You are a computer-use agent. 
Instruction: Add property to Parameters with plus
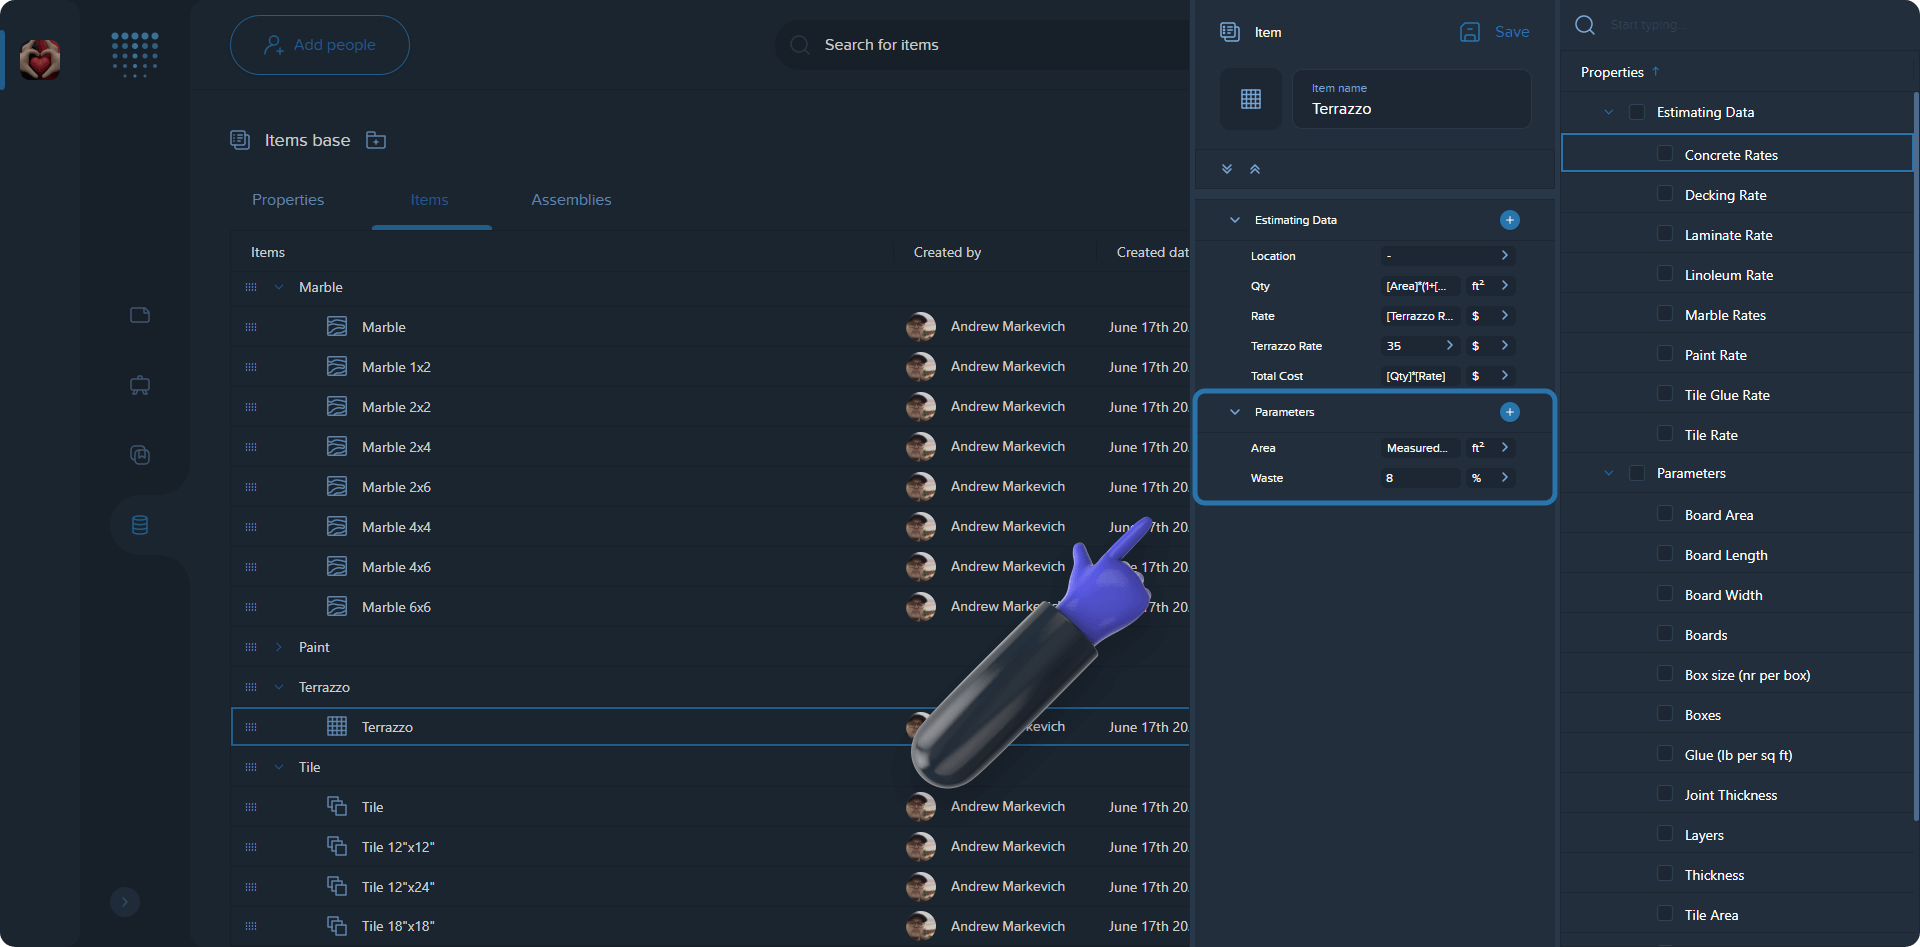pyautogui.click(x=1510, y=412)
